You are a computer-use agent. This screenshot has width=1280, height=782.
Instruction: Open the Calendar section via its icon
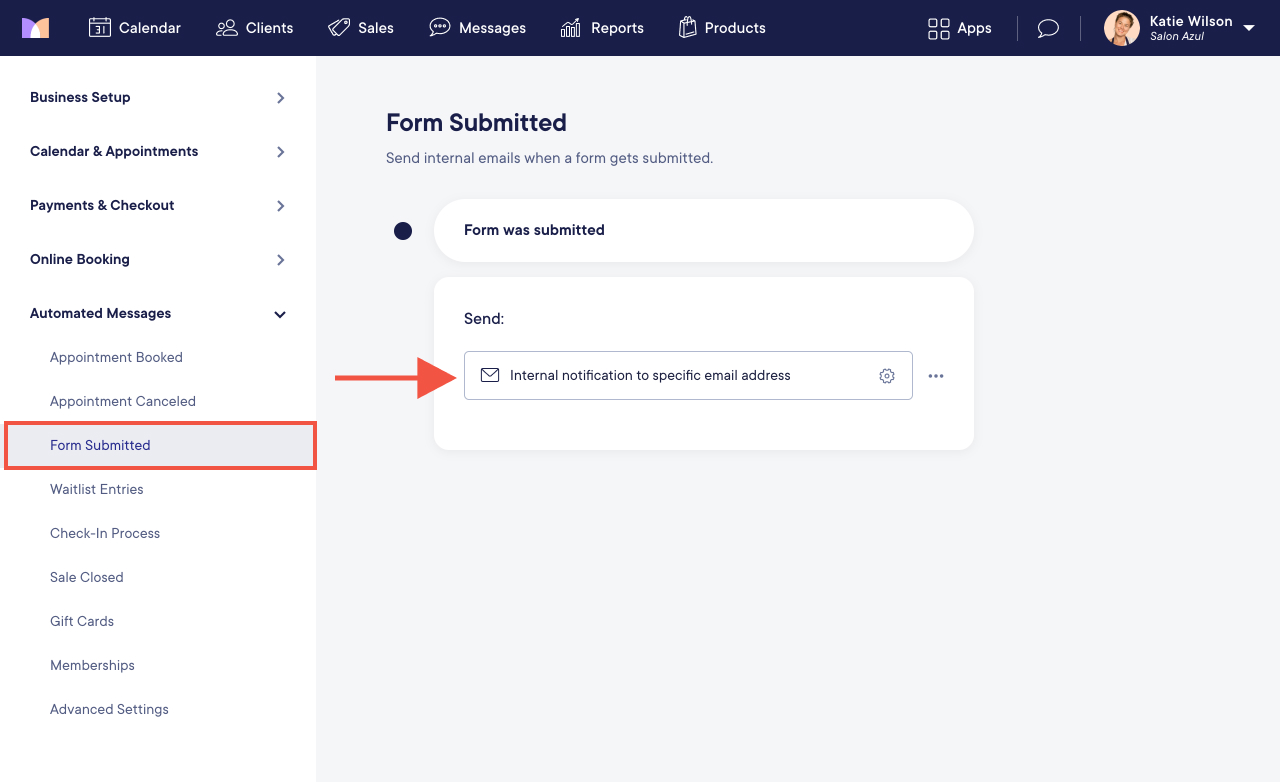tap(100, 28)
